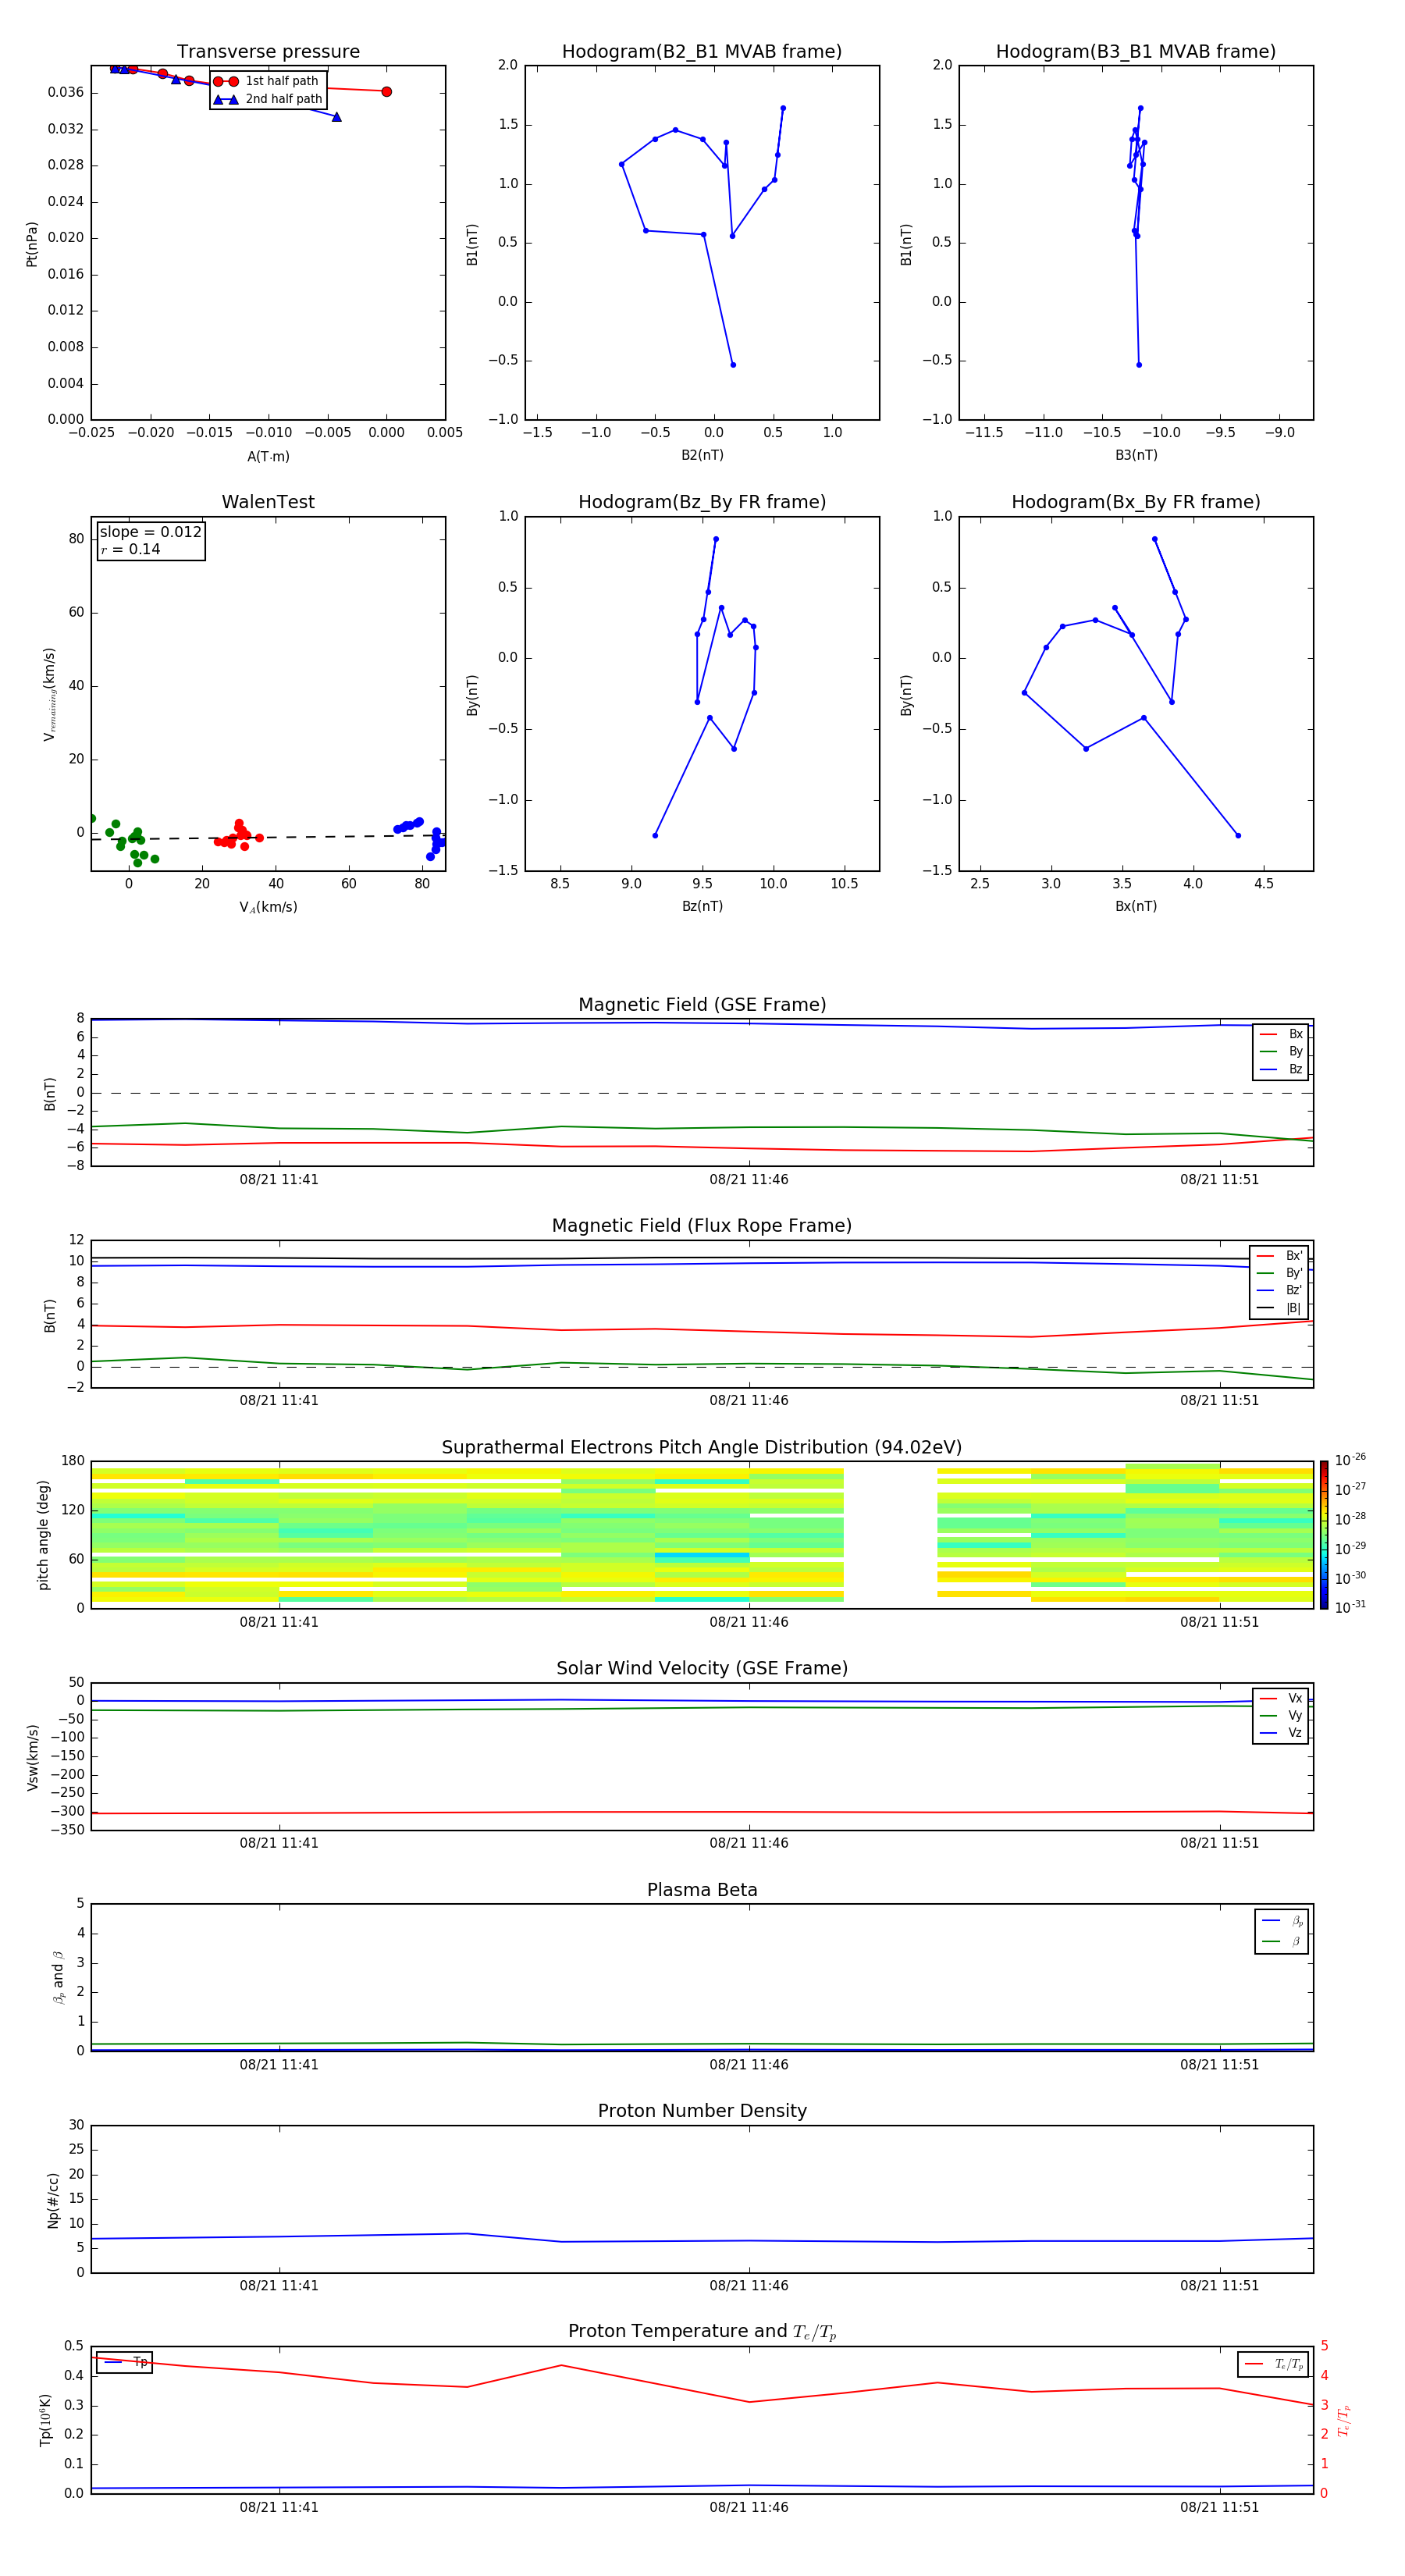Click the 'slope = 0.012' annotation
The width and height of the screenshot is (1405, 2576).
coord(151,532)
